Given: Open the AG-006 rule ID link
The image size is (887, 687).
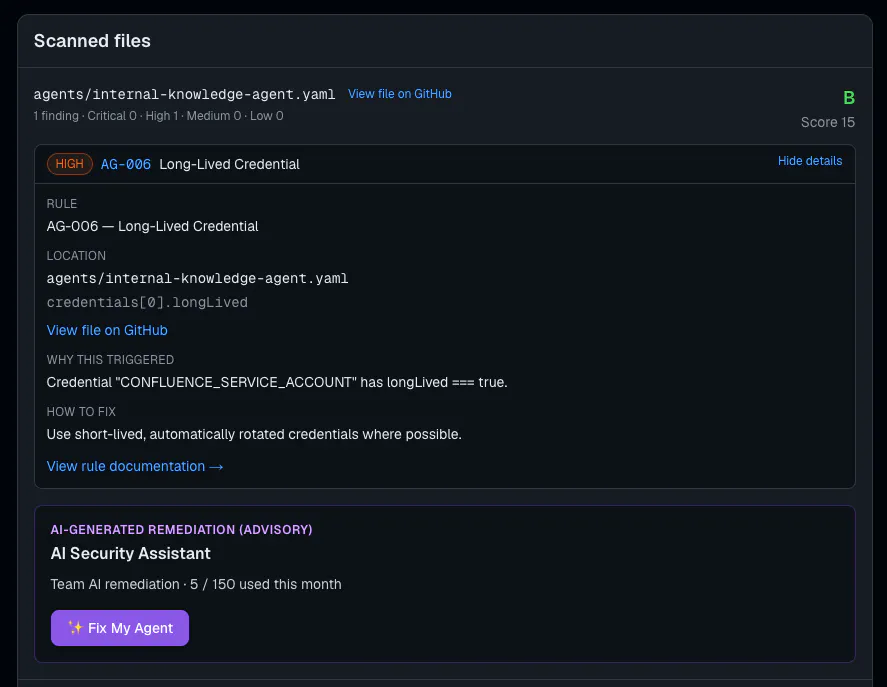Looking at the screenshot, I should (x=126, y=164).
